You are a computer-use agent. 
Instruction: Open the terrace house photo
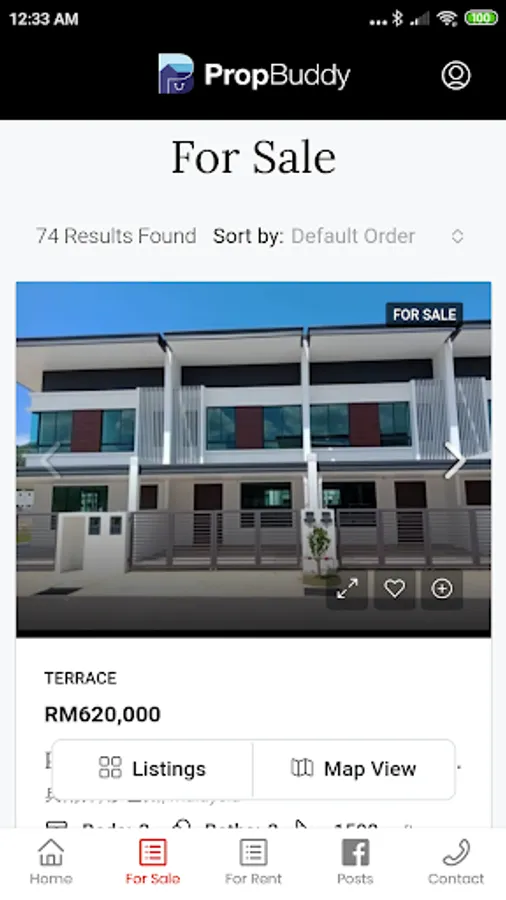coord(254,459)
